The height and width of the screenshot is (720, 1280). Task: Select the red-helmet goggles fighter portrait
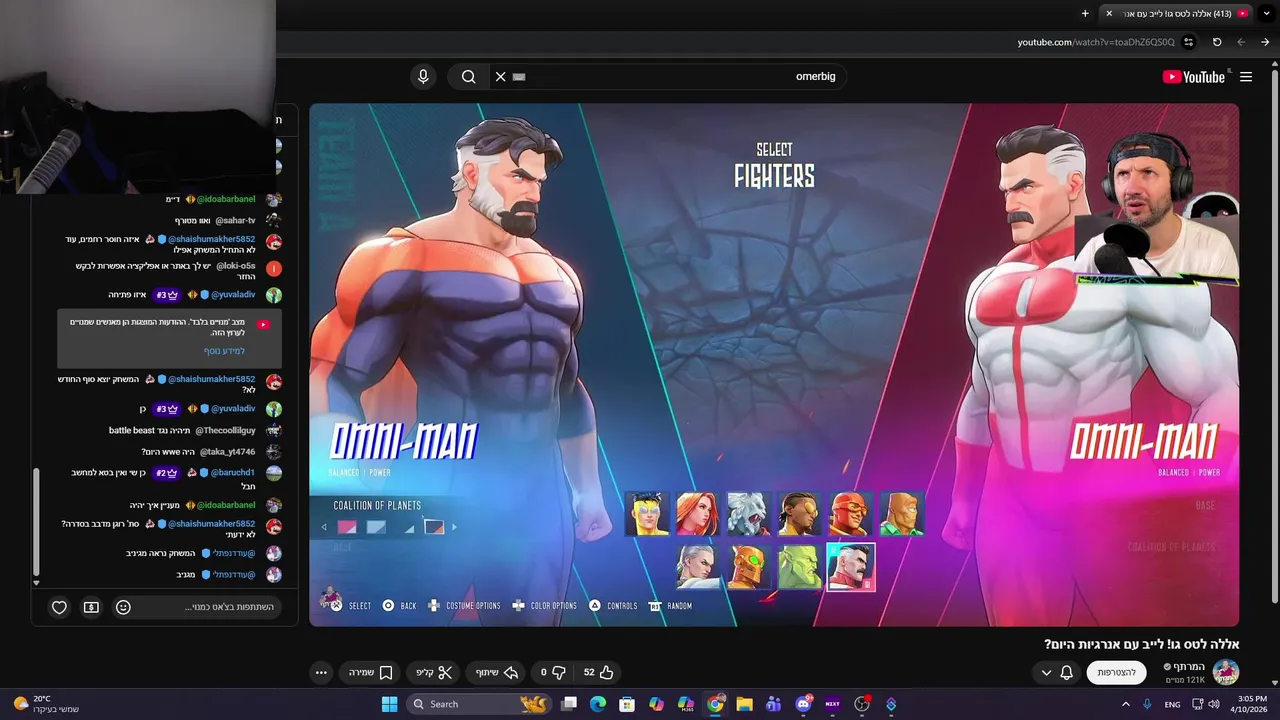click(850, 514)
